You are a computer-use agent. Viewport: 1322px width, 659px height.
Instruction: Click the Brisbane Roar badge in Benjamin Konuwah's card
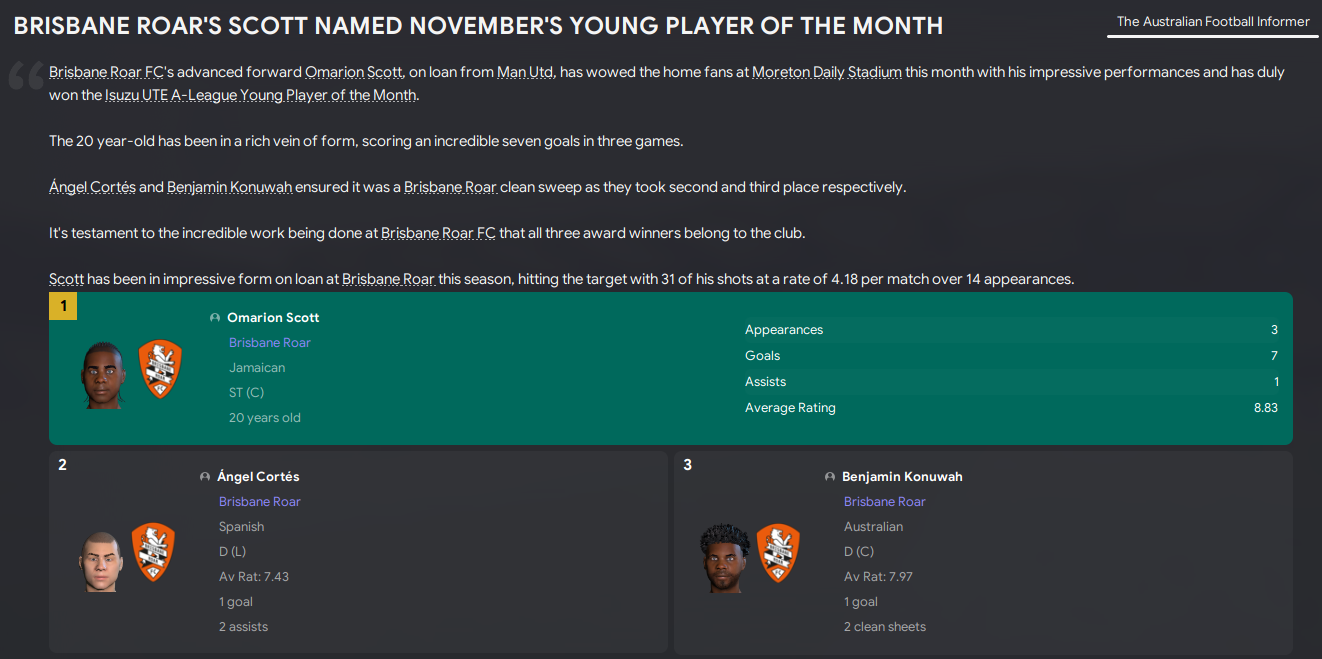tap(777, 552)
